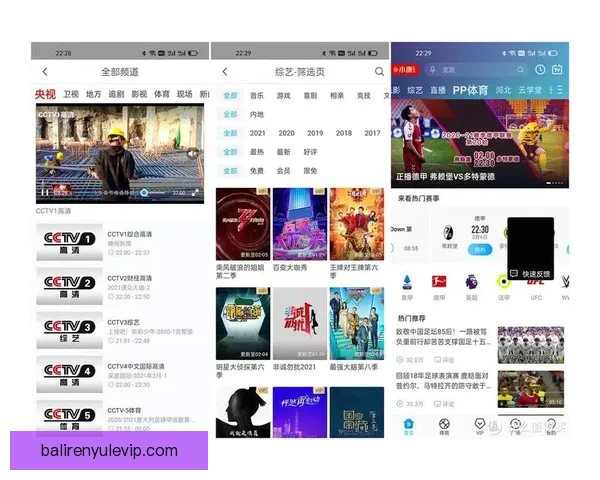Select the 2017 year filter
This screenshot has width=600, height=480.
[x=373, y=133]
